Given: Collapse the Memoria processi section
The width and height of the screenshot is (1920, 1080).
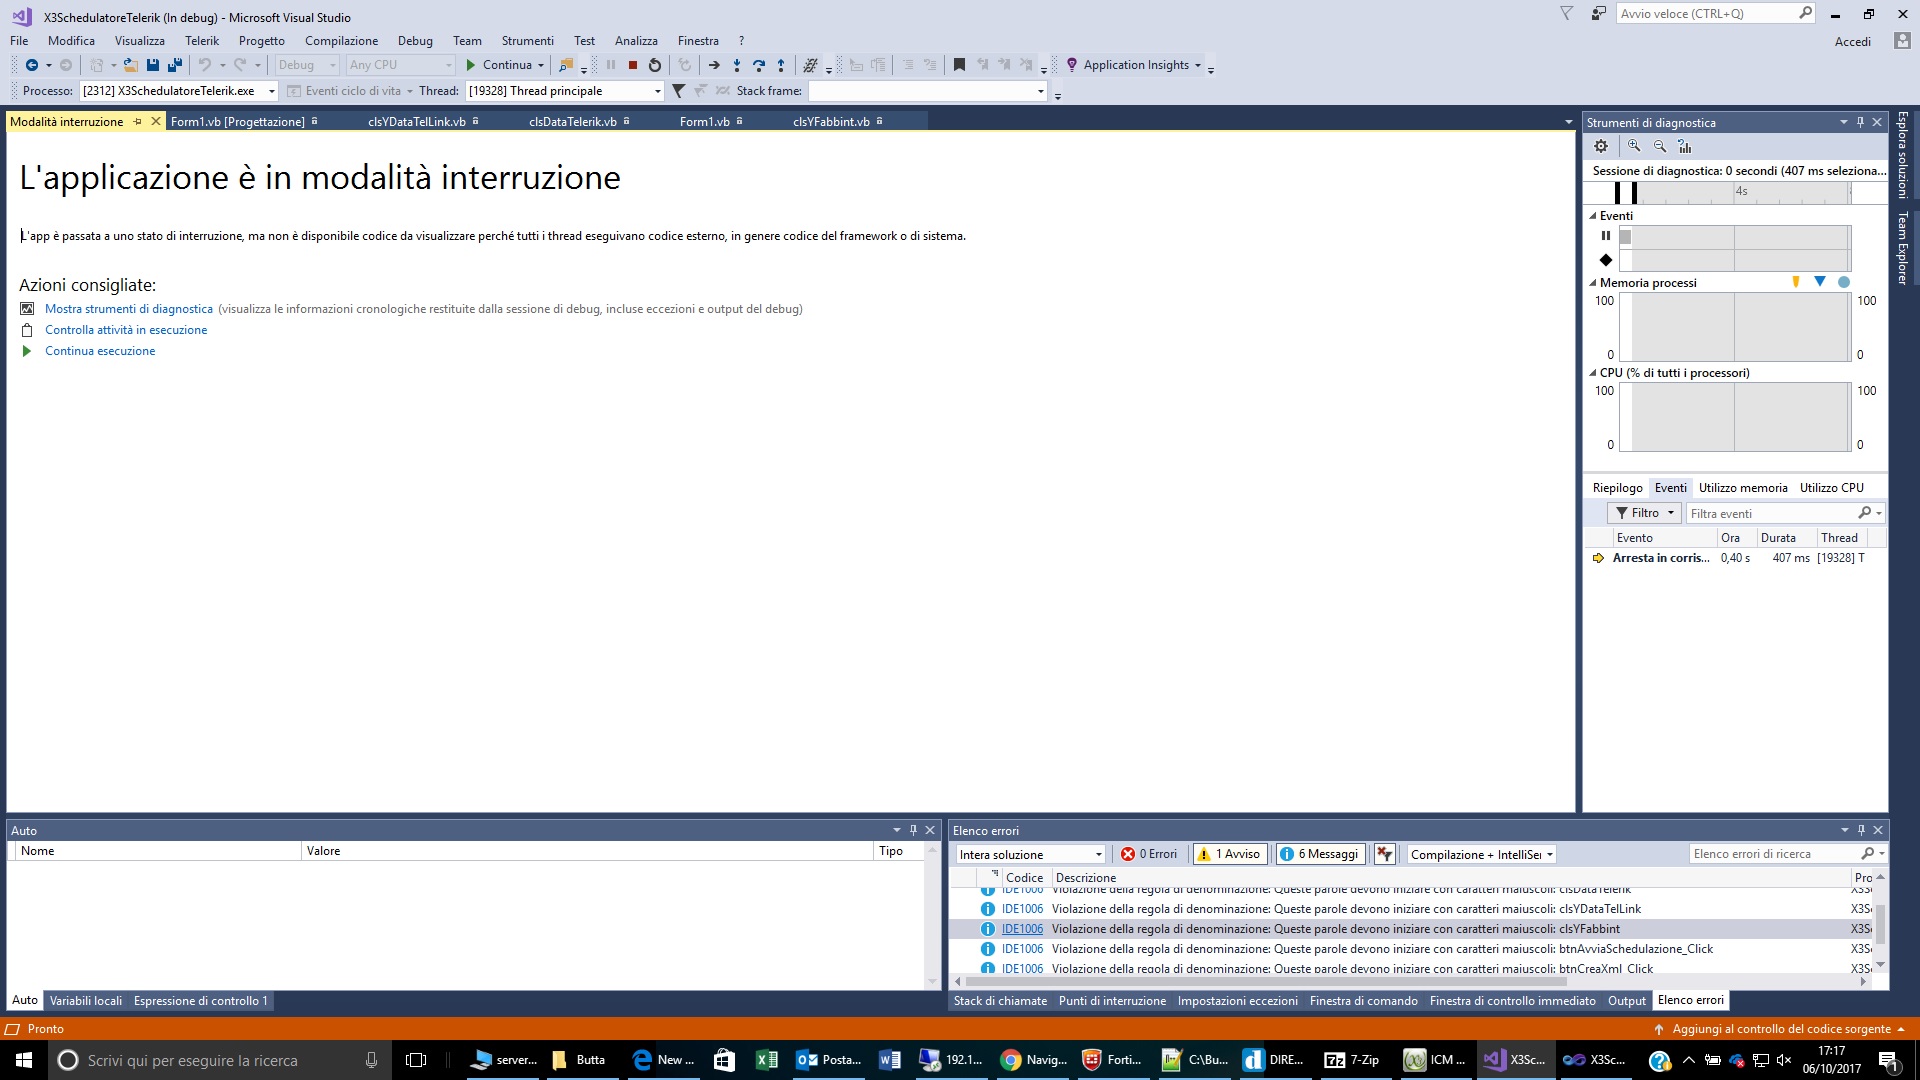Looking at the screenshot, I should pos(1593,283).
